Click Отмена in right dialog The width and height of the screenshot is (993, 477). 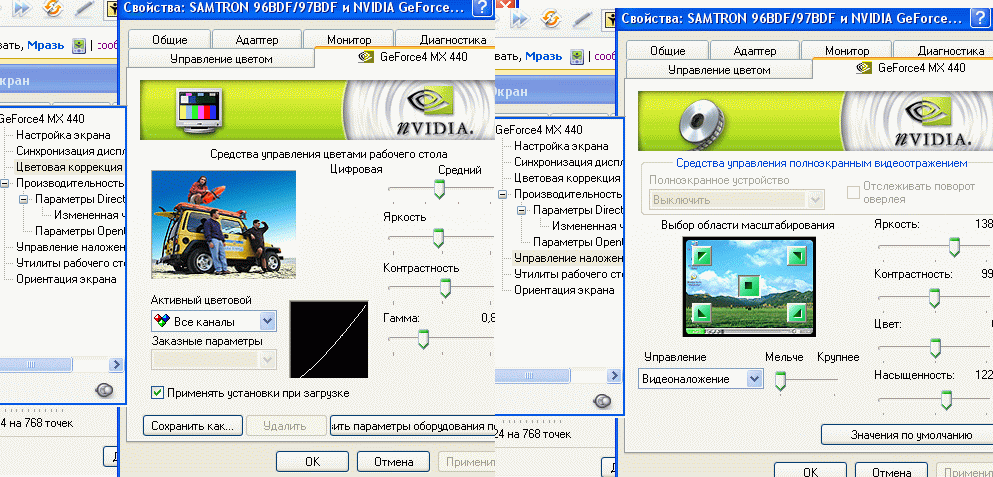[891, 472]
